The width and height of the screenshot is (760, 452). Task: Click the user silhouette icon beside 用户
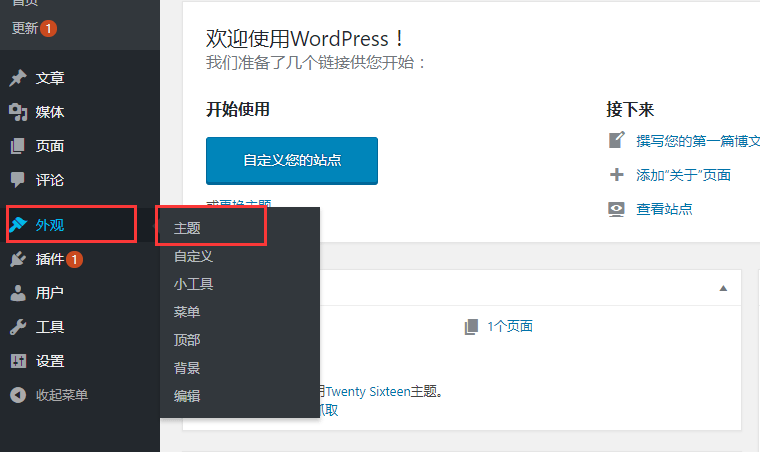[x=18, y=293]
